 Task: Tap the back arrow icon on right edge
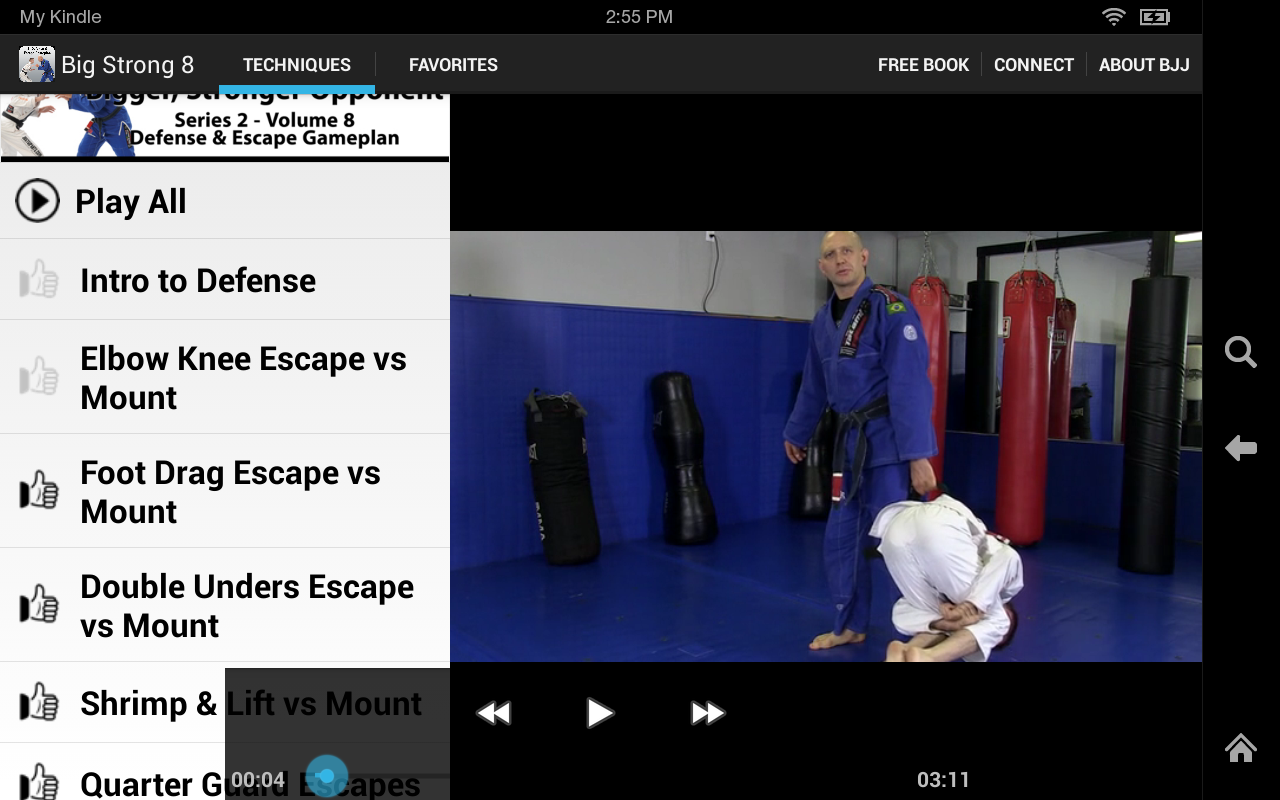[1240, 449]
